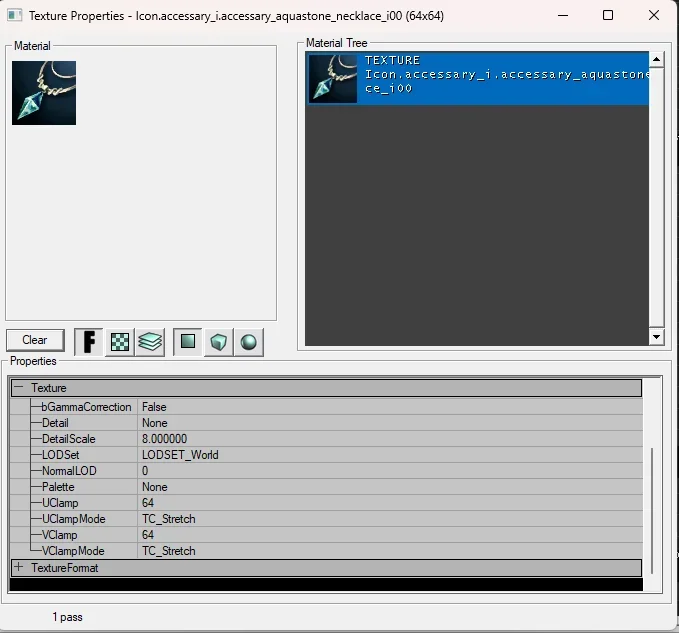The image size is (679, 633).
Task: Select the bGammaCorrection property label
Action: [86, 407]
